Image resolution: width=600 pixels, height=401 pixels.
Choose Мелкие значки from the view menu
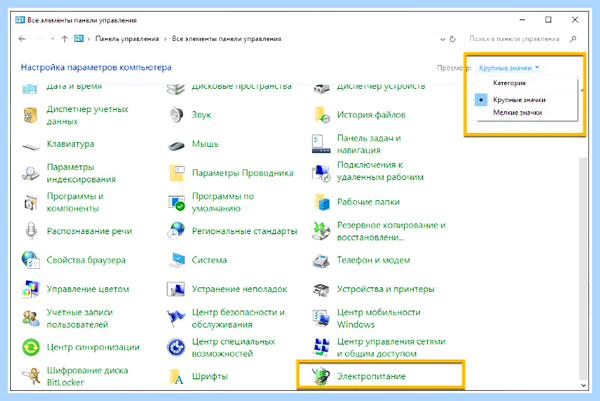click(517, 112)
